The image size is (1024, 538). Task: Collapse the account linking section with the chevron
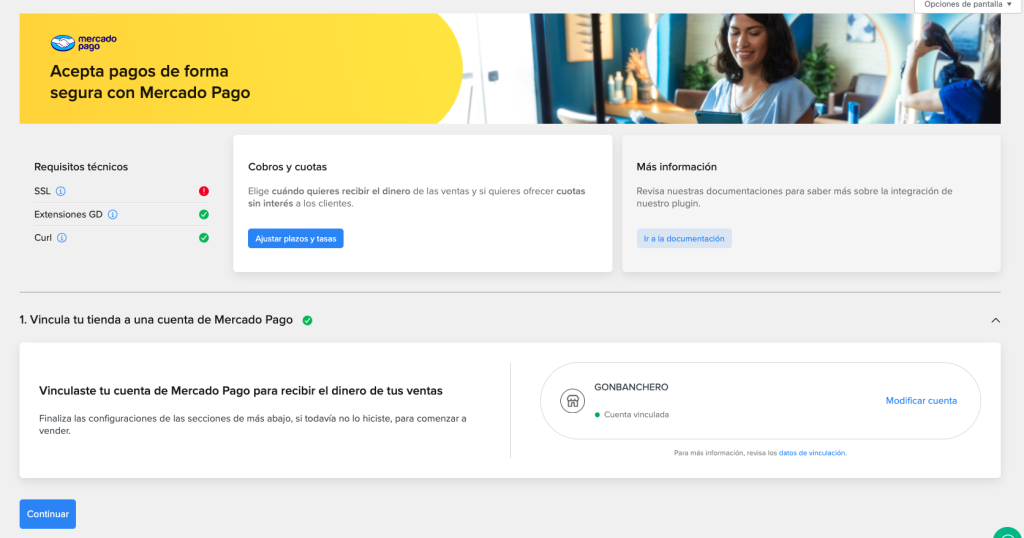point(995,320)
